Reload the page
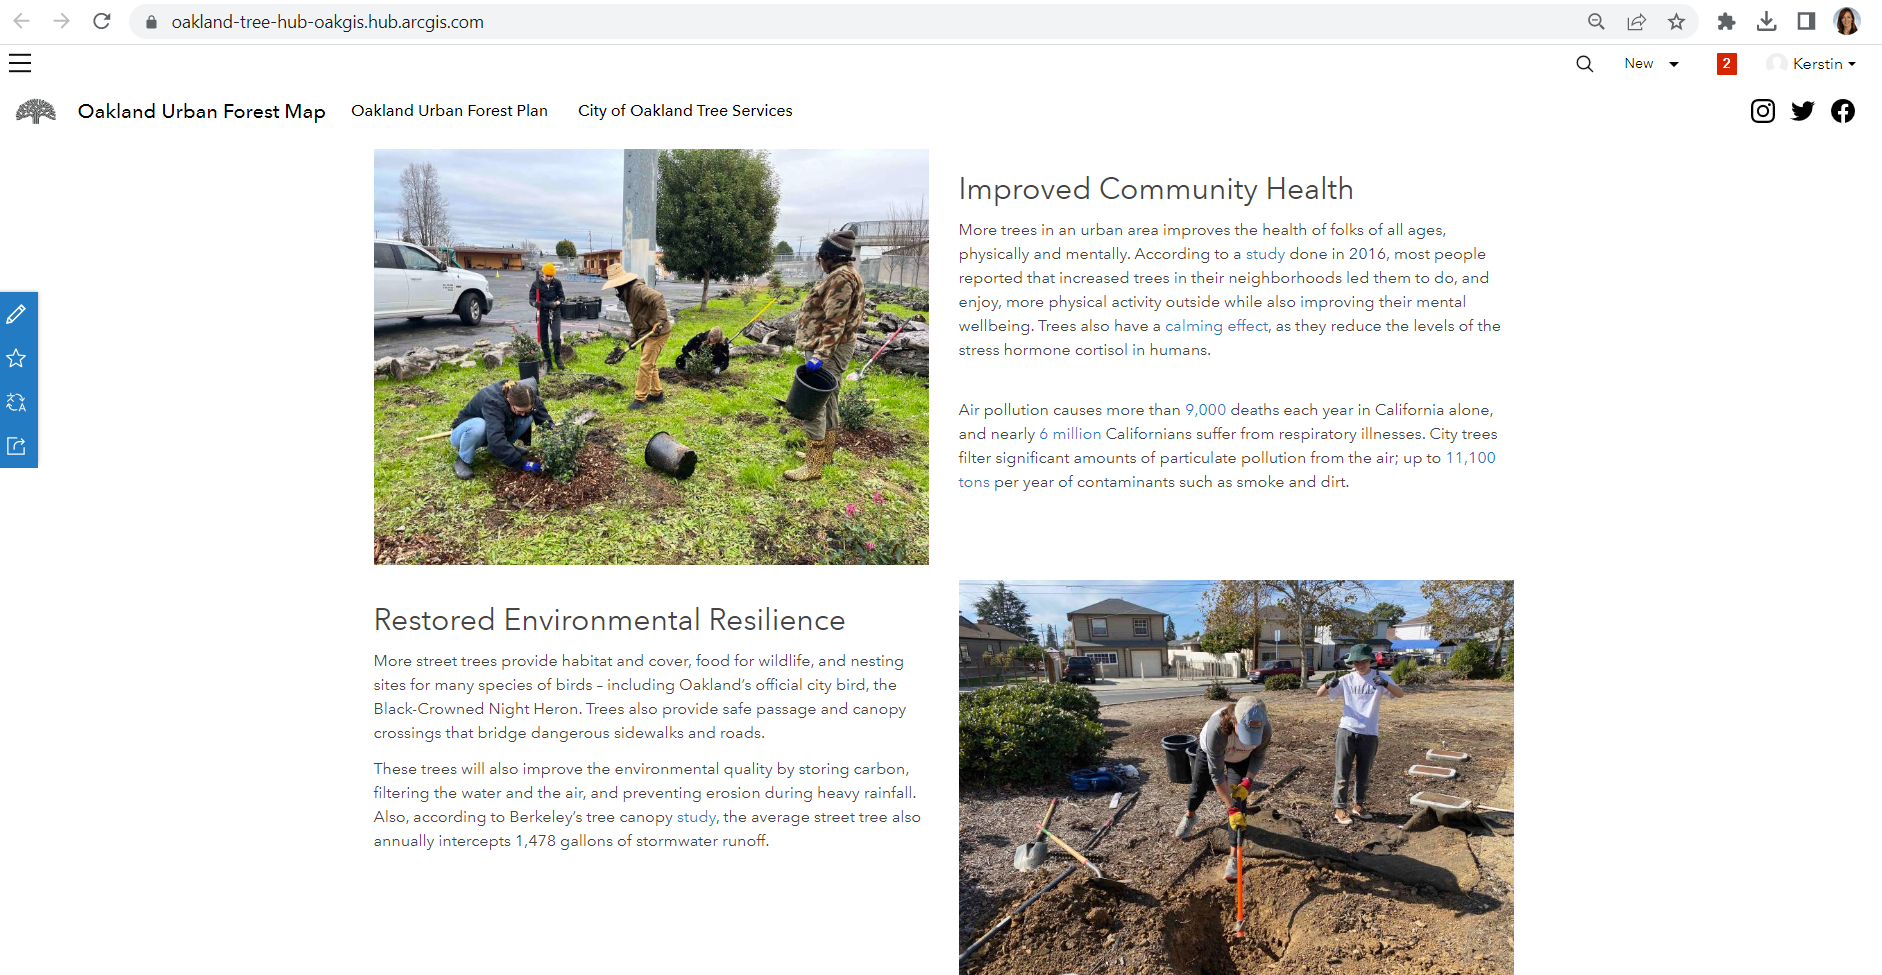 pyautogui.click(x=101, y=21)
